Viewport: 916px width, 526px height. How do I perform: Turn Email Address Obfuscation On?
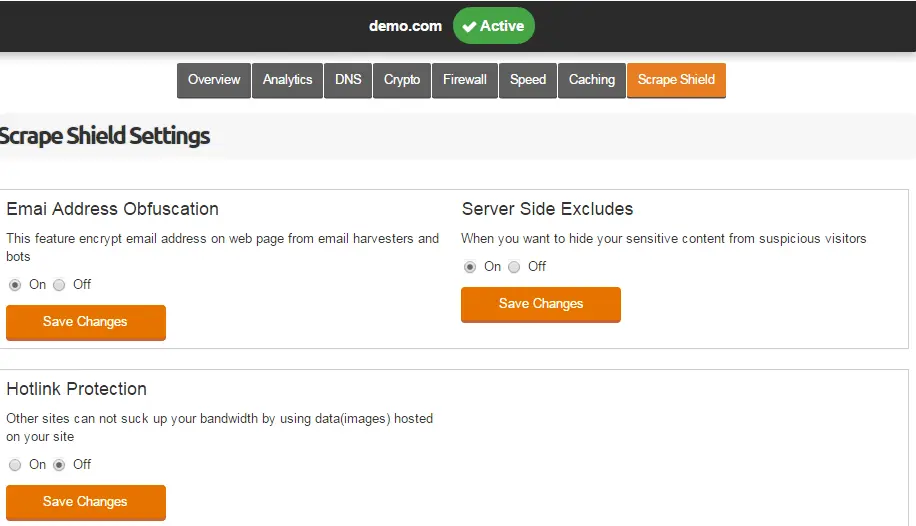coord(15,285)
